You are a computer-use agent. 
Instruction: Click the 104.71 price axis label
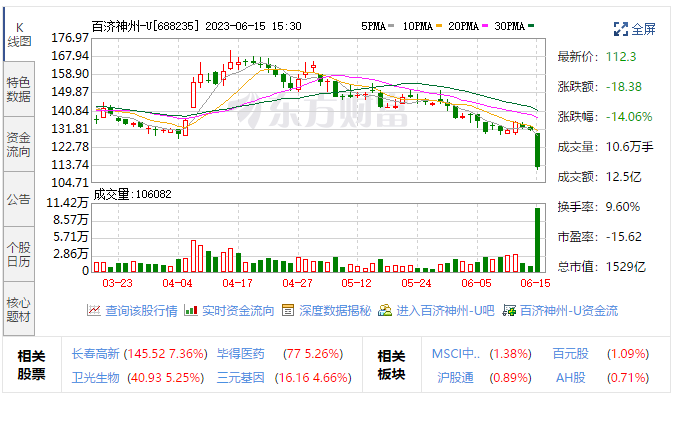click(70, 183)
